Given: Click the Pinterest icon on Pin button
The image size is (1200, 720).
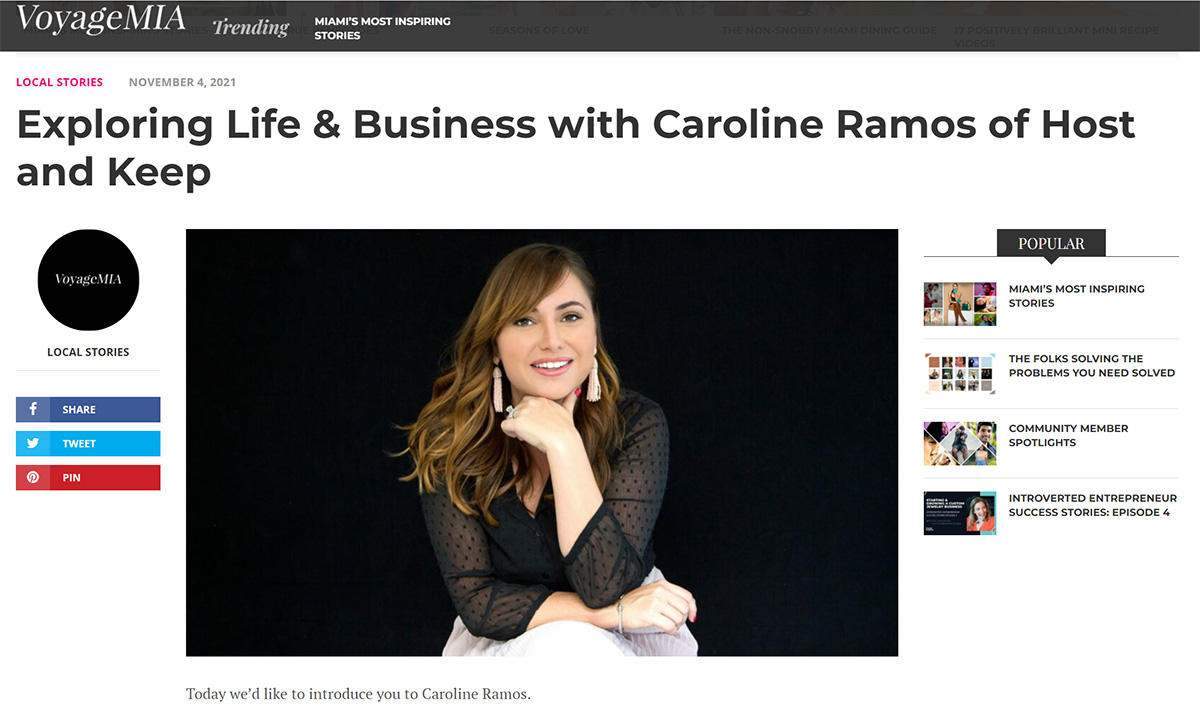Looking at the screenshot, I should (33, 477).
